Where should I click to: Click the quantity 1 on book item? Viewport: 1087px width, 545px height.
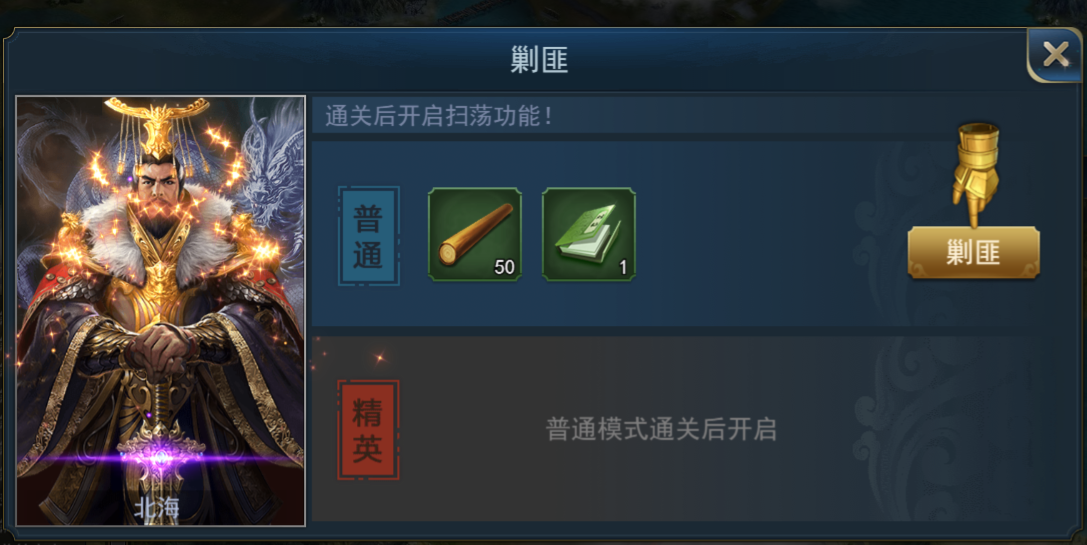[x=623, y=267]
